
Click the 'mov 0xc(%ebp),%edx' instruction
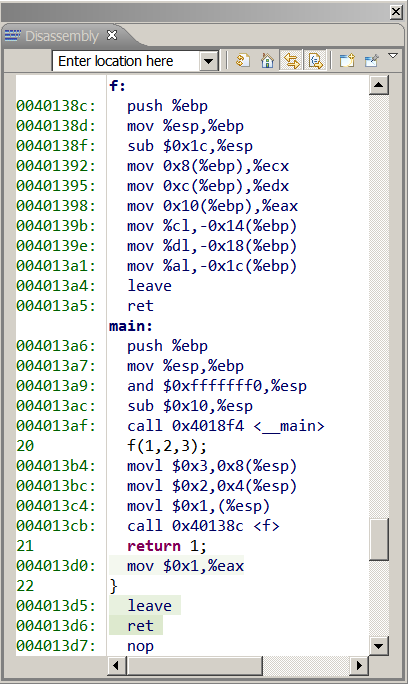[208, 186]
